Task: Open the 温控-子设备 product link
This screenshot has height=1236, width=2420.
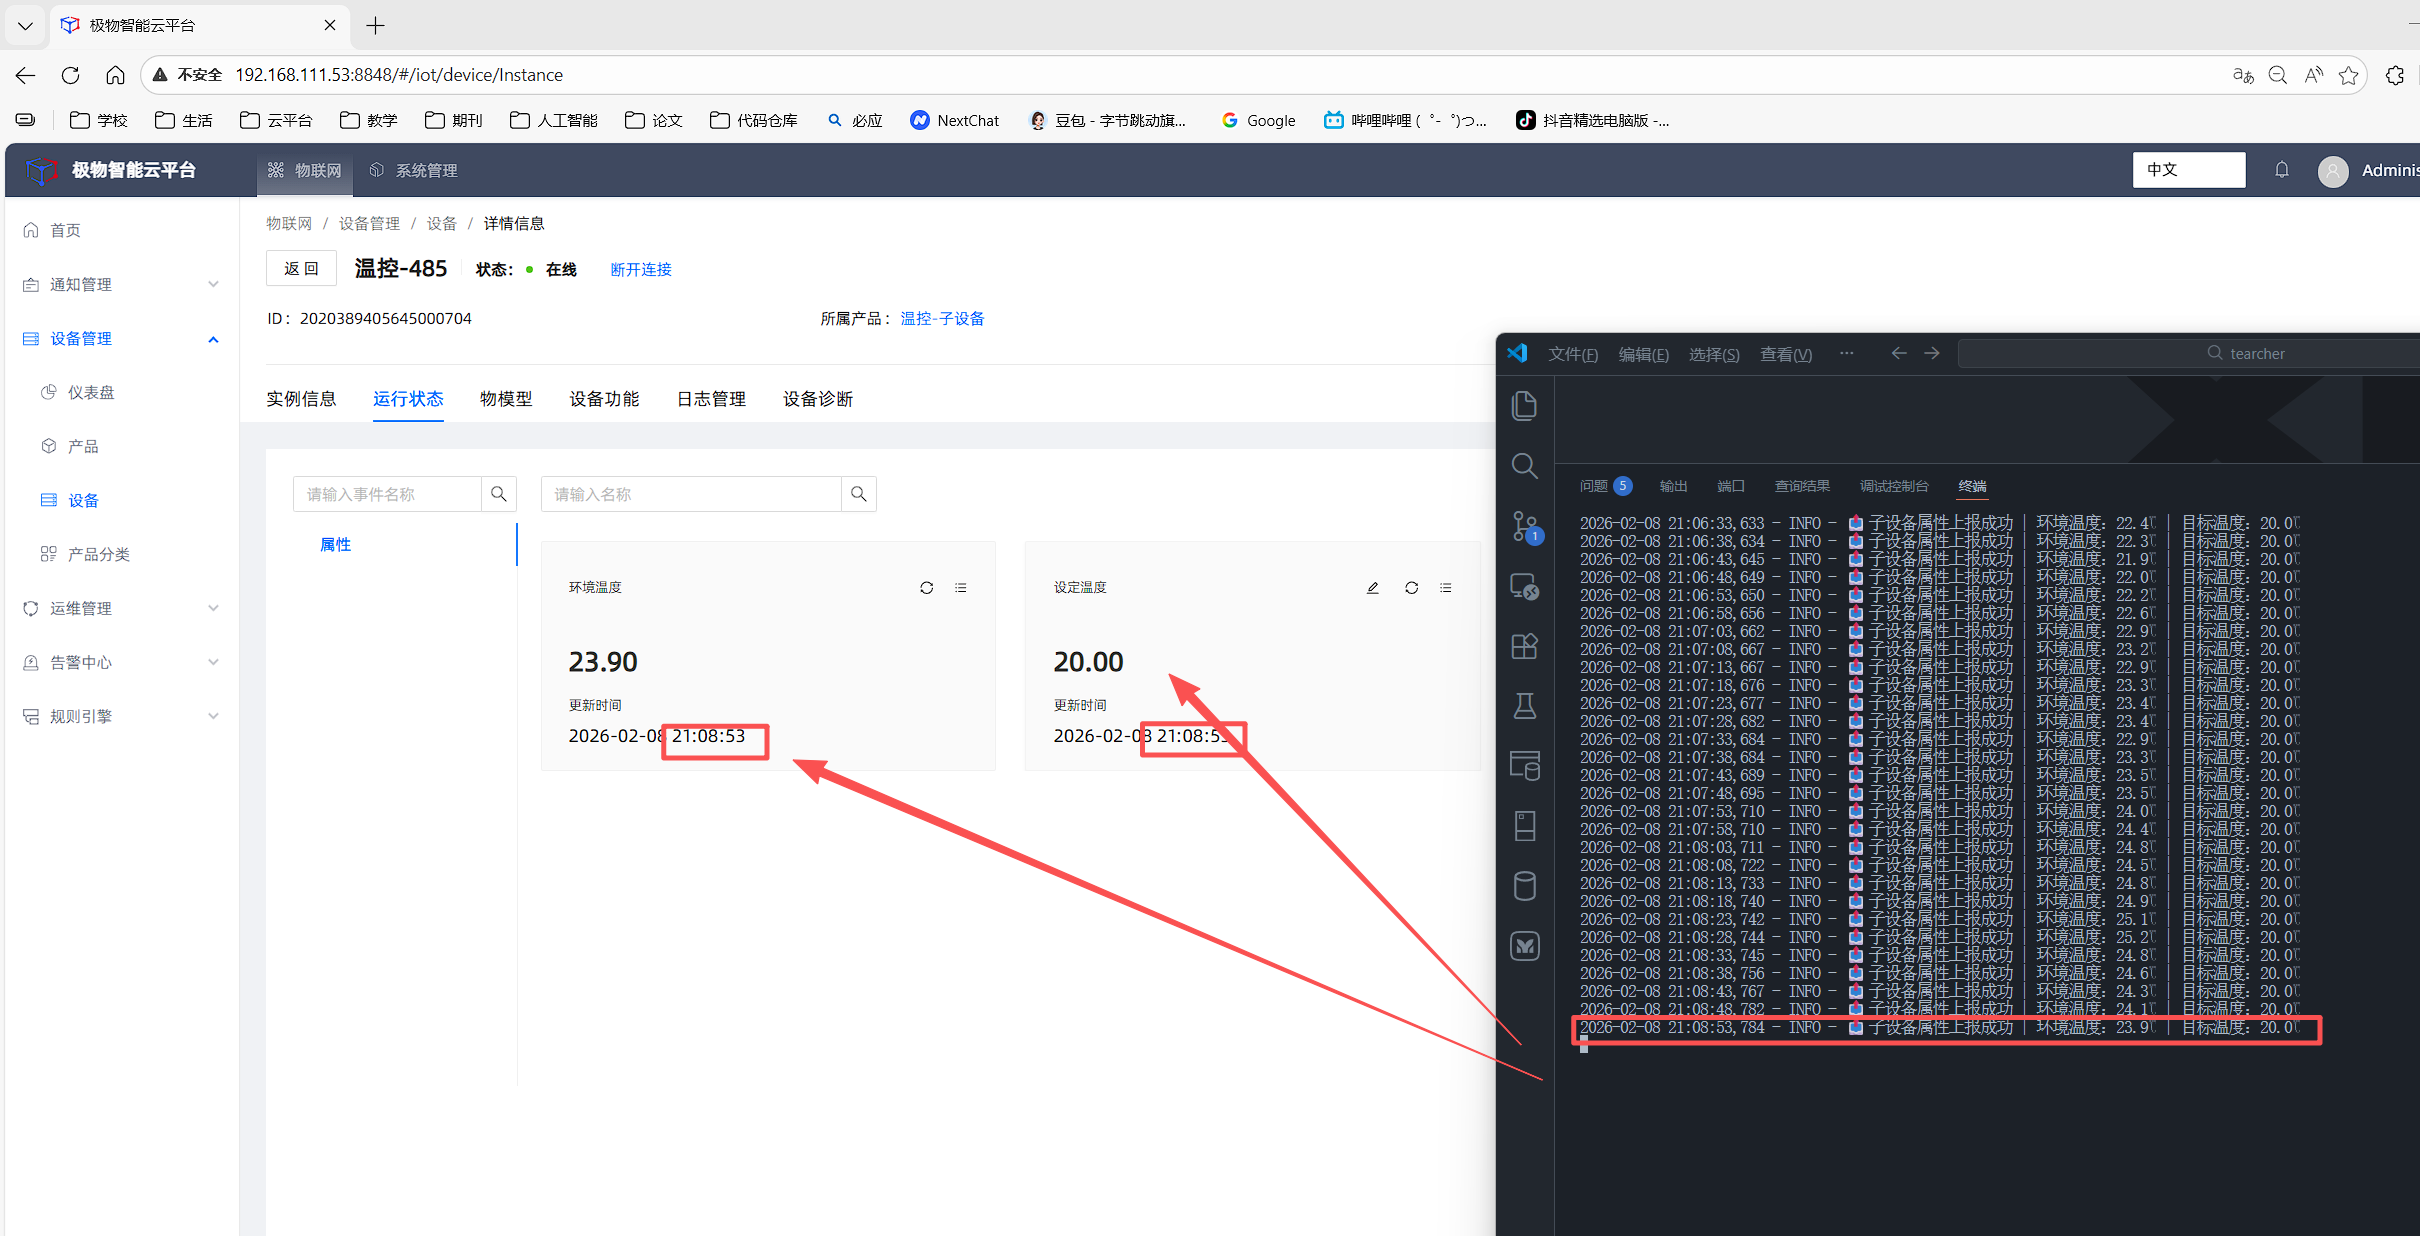Action: [942, 319]
